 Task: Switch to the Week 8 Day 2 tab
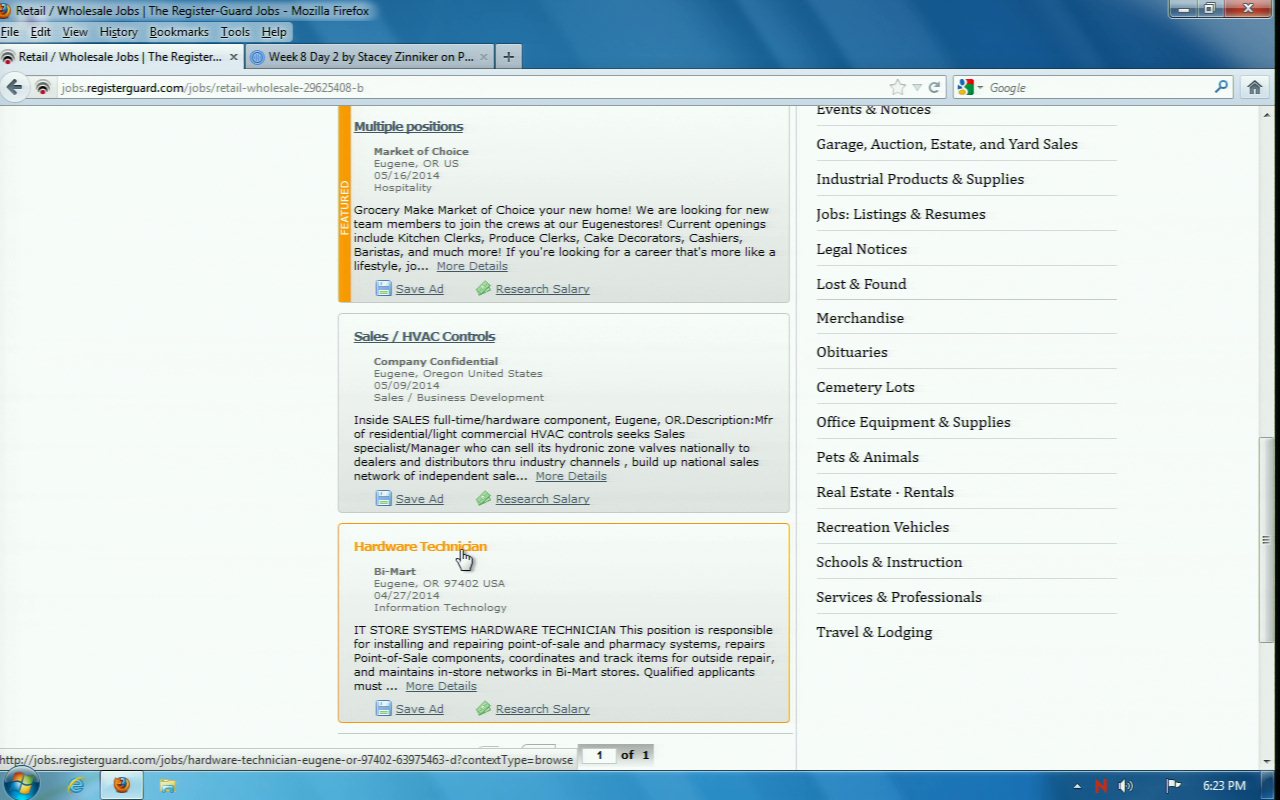368,57
